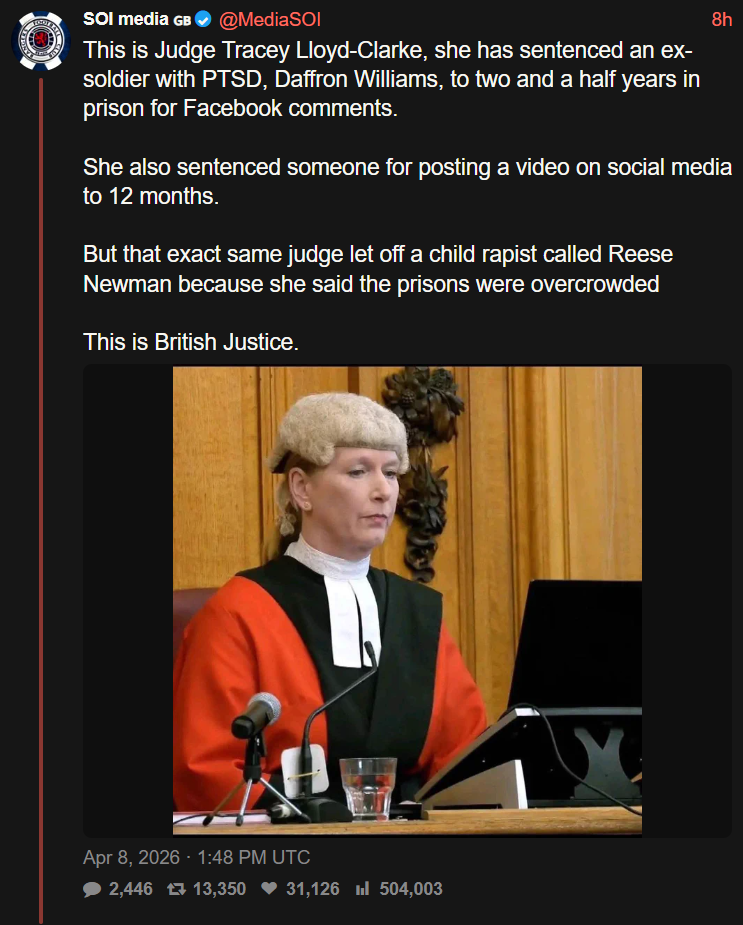Image resolution: width=743 pixels, height=925 pixels.
Task: Open the judge courtroom photo
Action: click(x=407, y=601)
